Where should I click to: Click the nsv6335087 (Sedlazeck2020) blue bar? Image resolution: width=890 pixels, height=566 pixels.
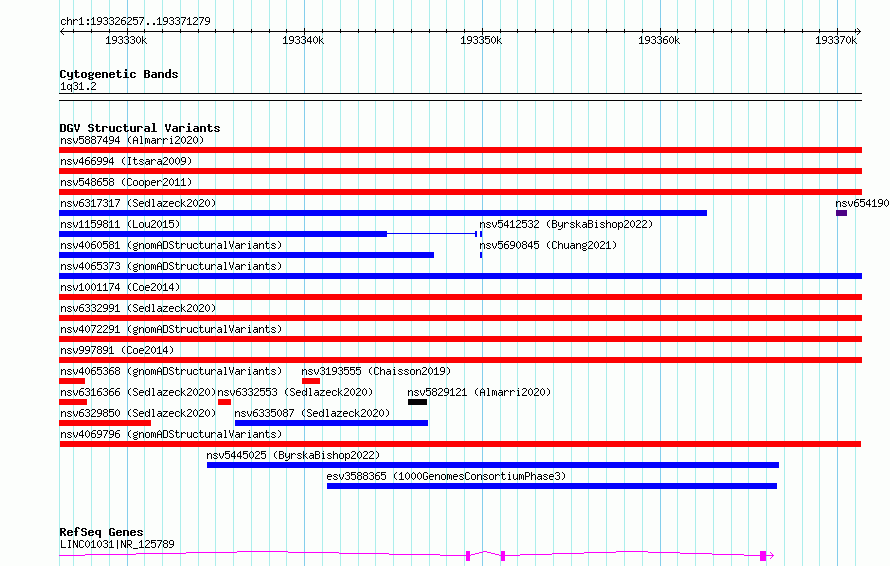pos(331,423)
